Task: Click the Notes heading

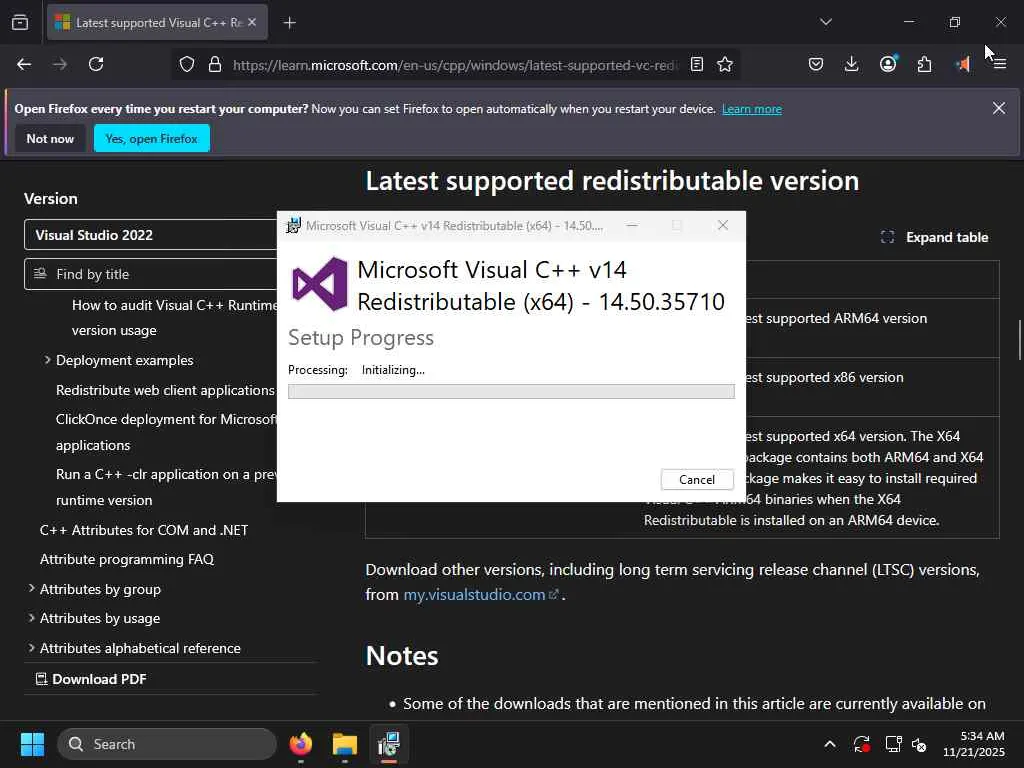Action: tap(402, 656)
